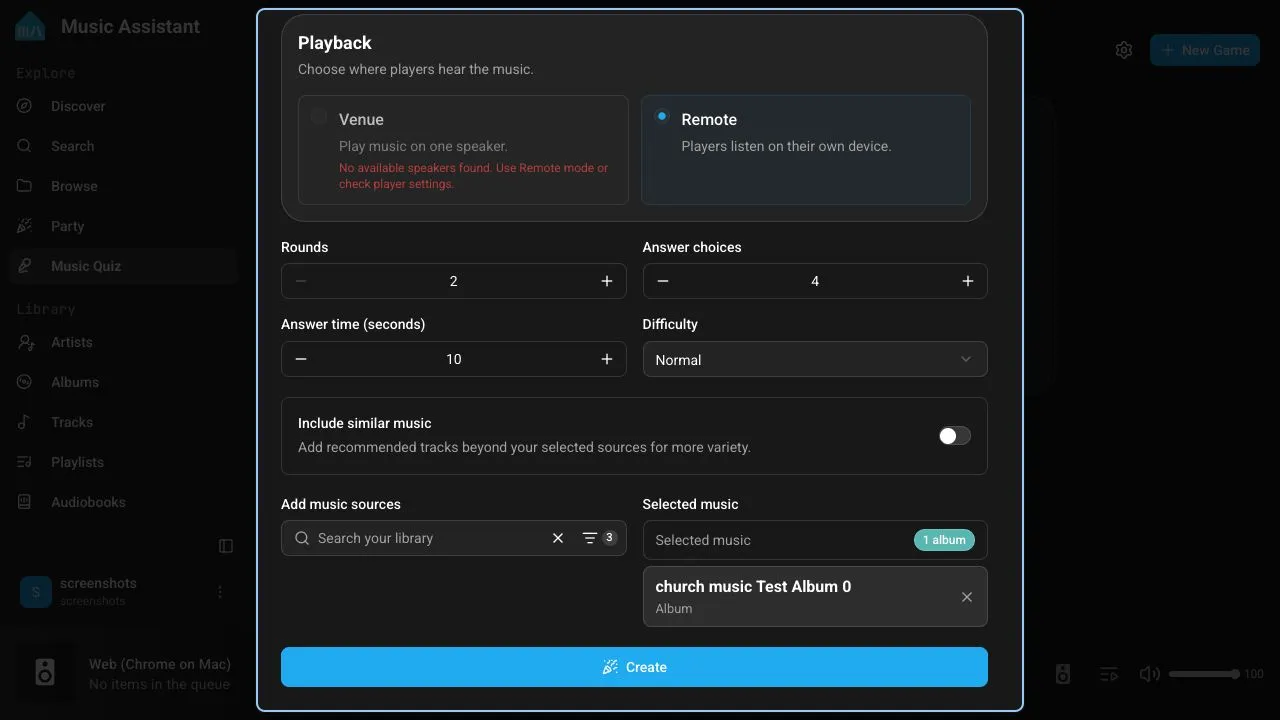Click the screenshots user profile avatar
1280x720 pixels.
tap(36, 592)
